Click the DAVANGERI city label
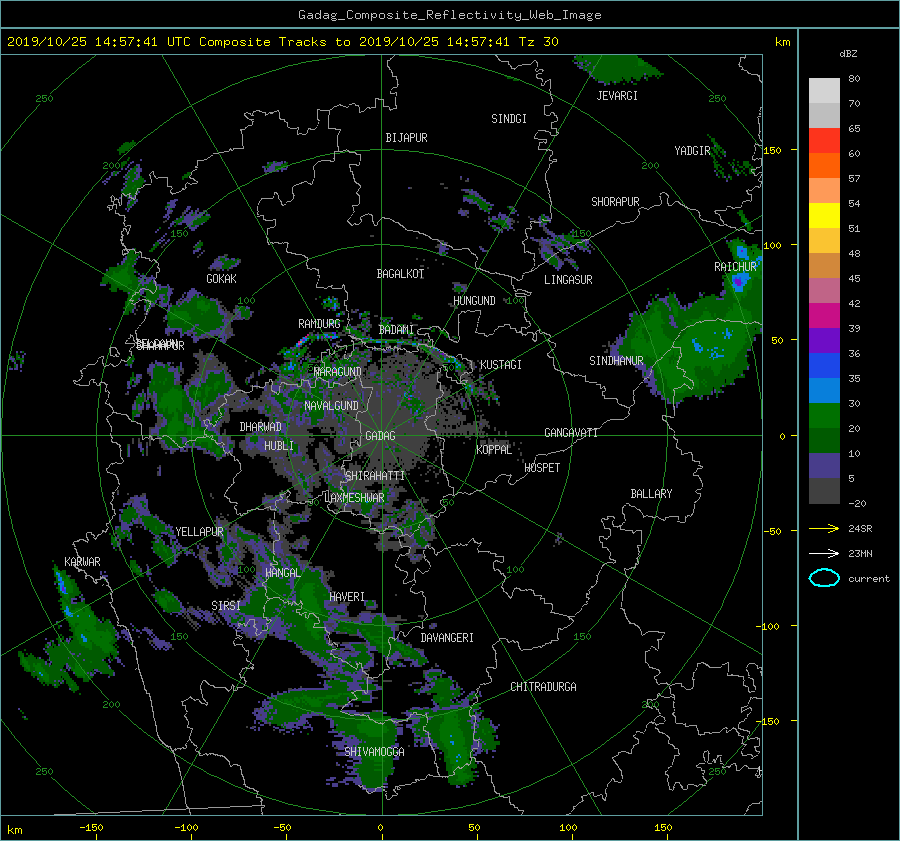This screenshot has width=900, height=841. 447,638
